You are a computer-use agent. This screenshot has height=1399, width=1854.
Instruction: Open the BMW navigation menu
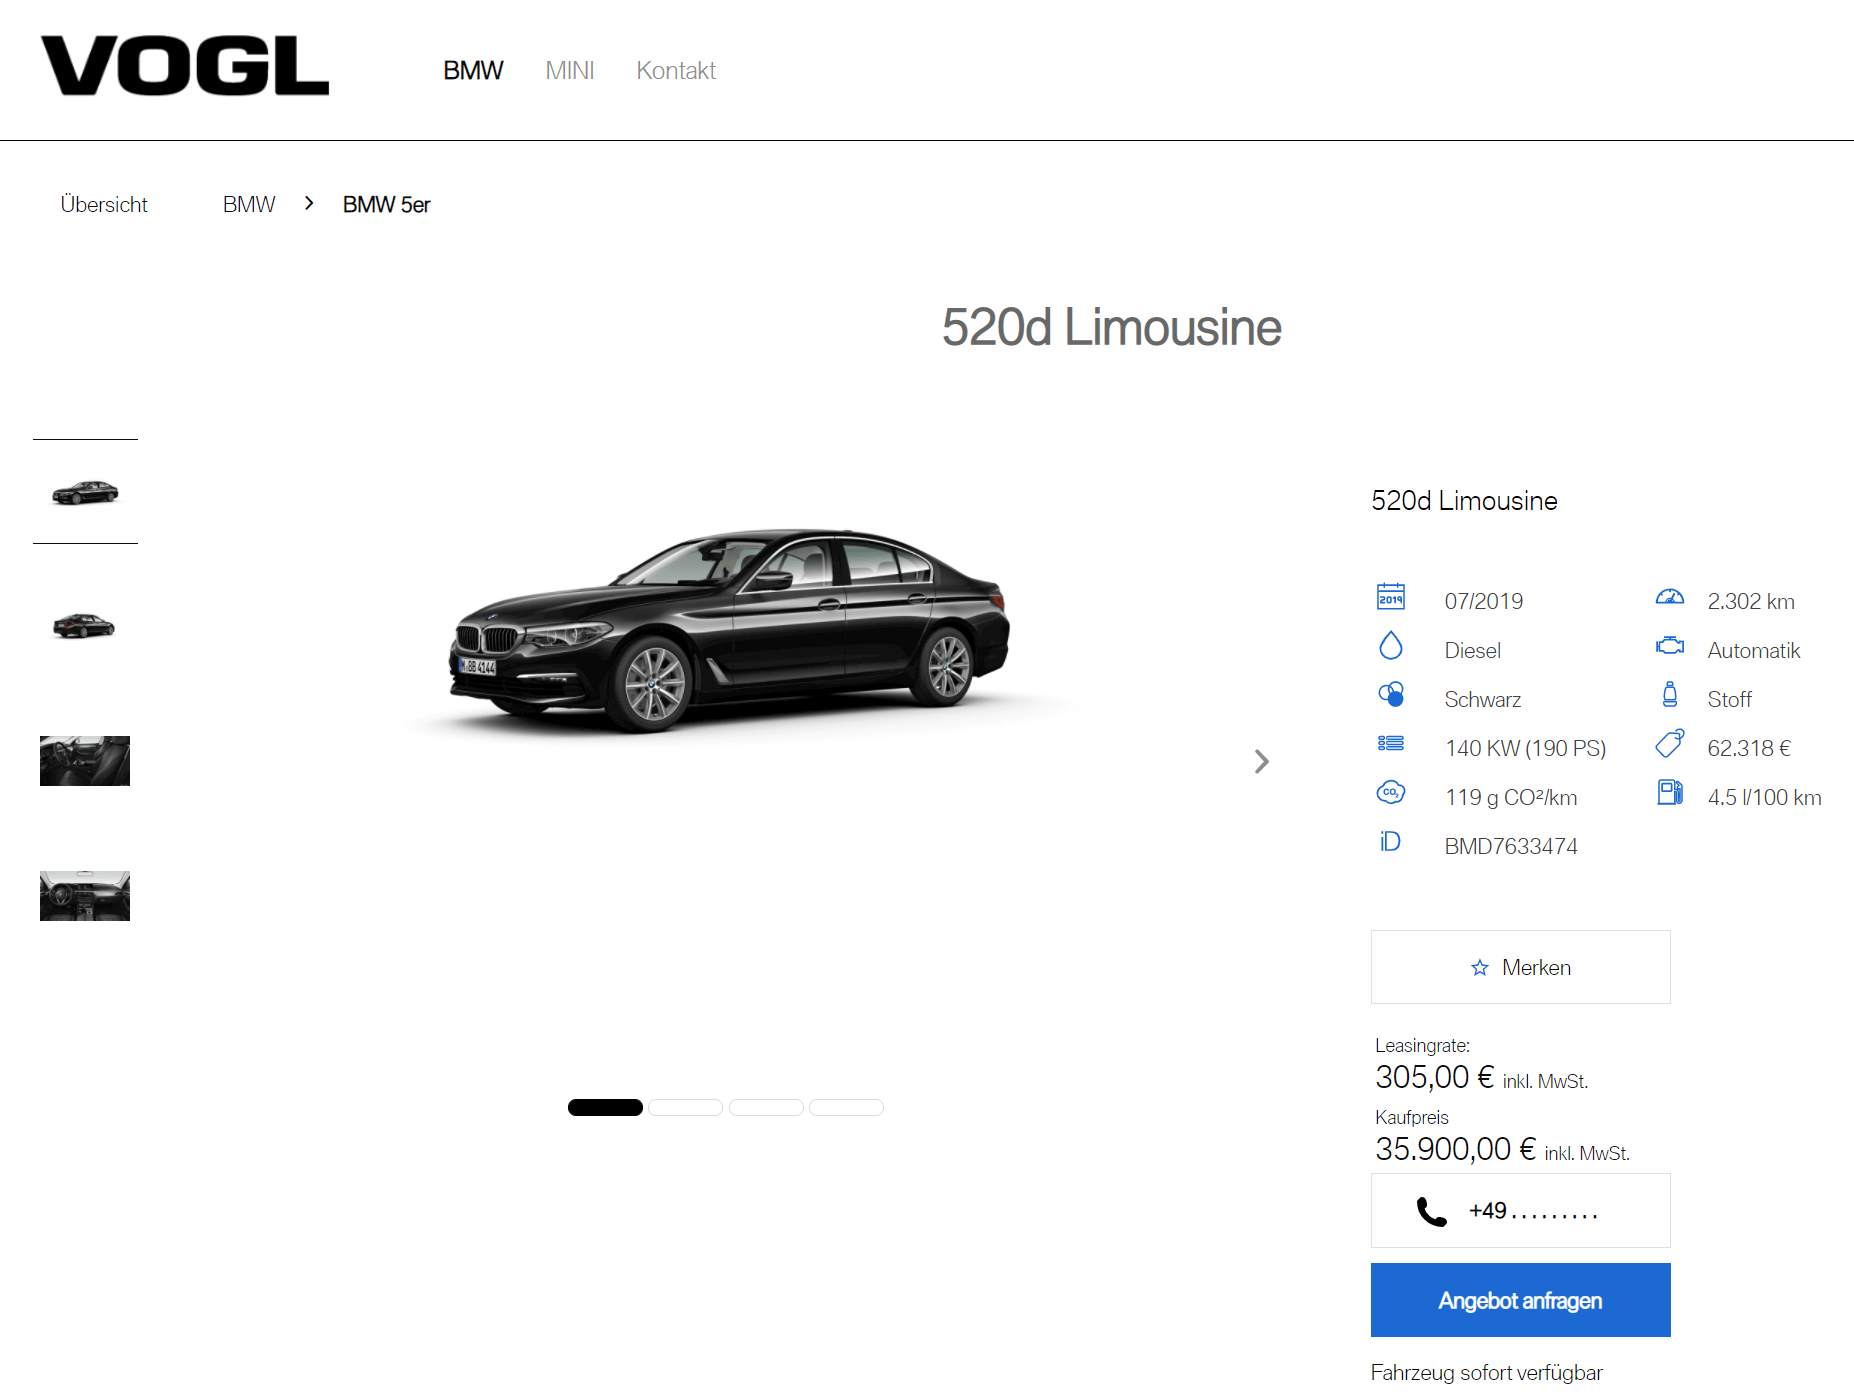[x=473, y=71]
